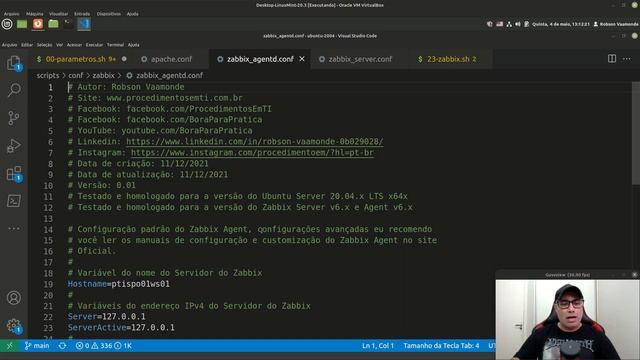
Task: Open the editor More Actions ellipsis
Action: point(627,59)
